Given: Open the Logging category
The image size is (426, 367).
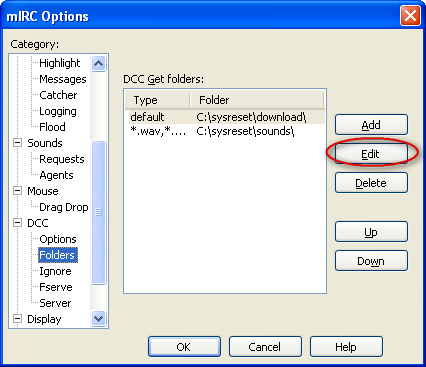Looking at the screenshot, I should [58, 111].
